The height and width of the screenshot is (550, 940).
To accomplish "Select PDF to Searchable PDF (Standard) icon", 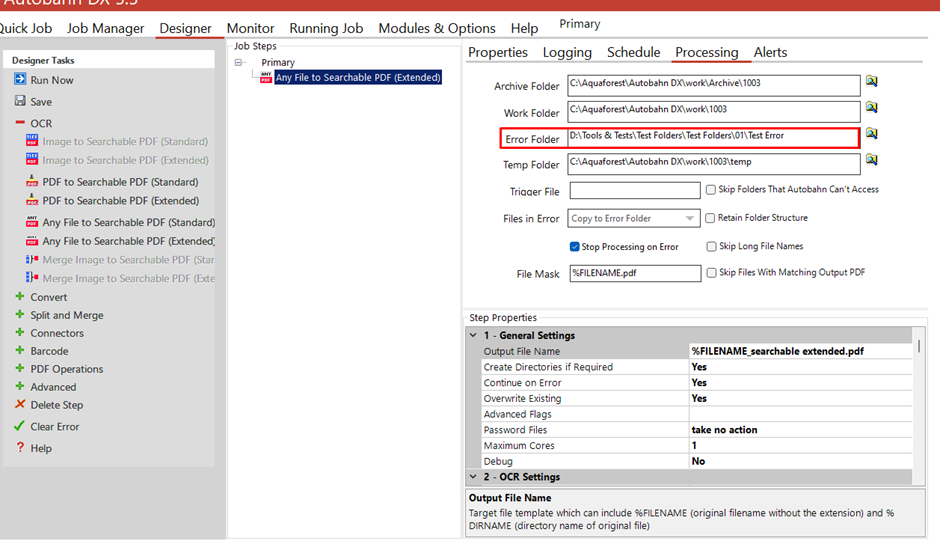I will point(32,181).
